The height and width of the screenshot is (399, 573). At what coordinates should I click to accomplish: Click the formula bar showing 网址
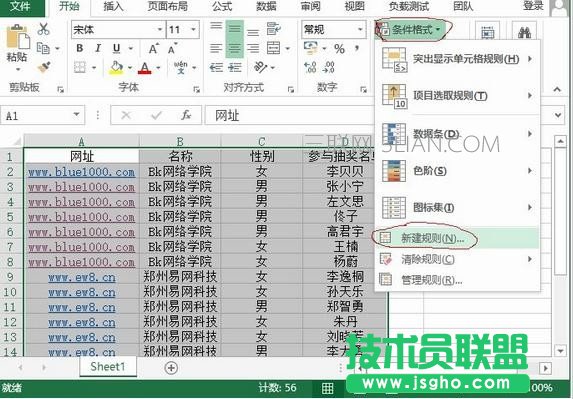(x=289, y=115)
